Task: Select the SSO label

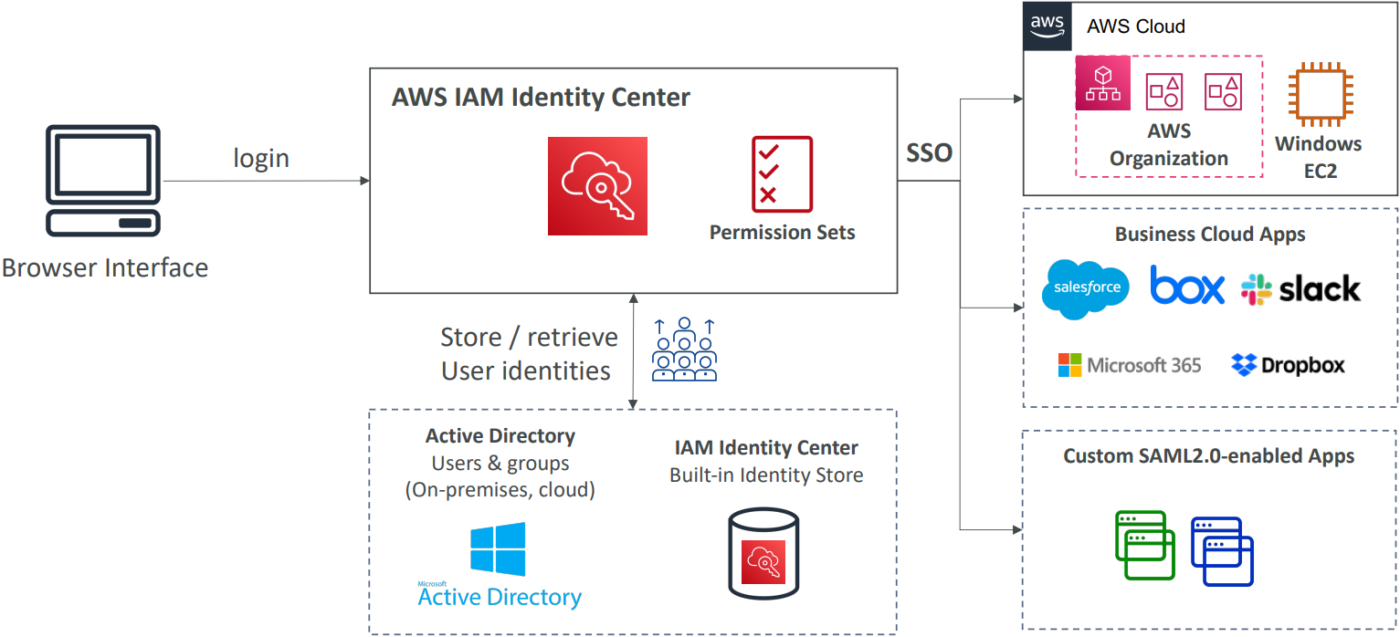Action: click(x=929, y=154)
